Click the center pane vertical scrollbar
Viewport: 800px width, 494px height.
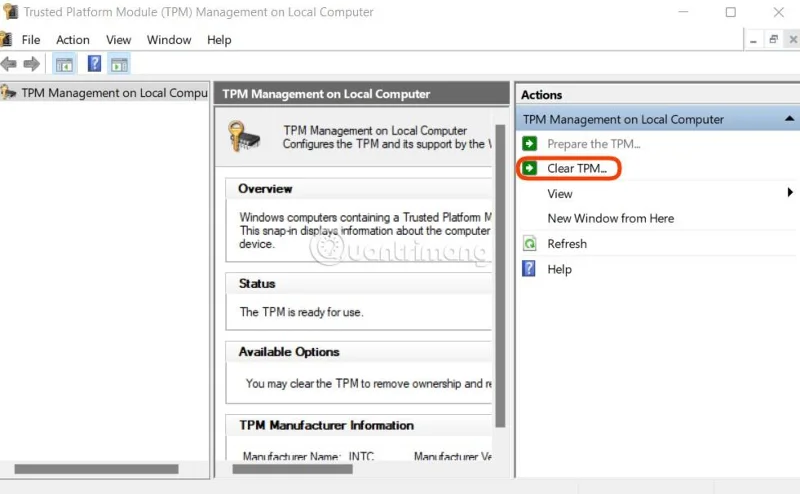pyautogui.click(x=500, y=276)
